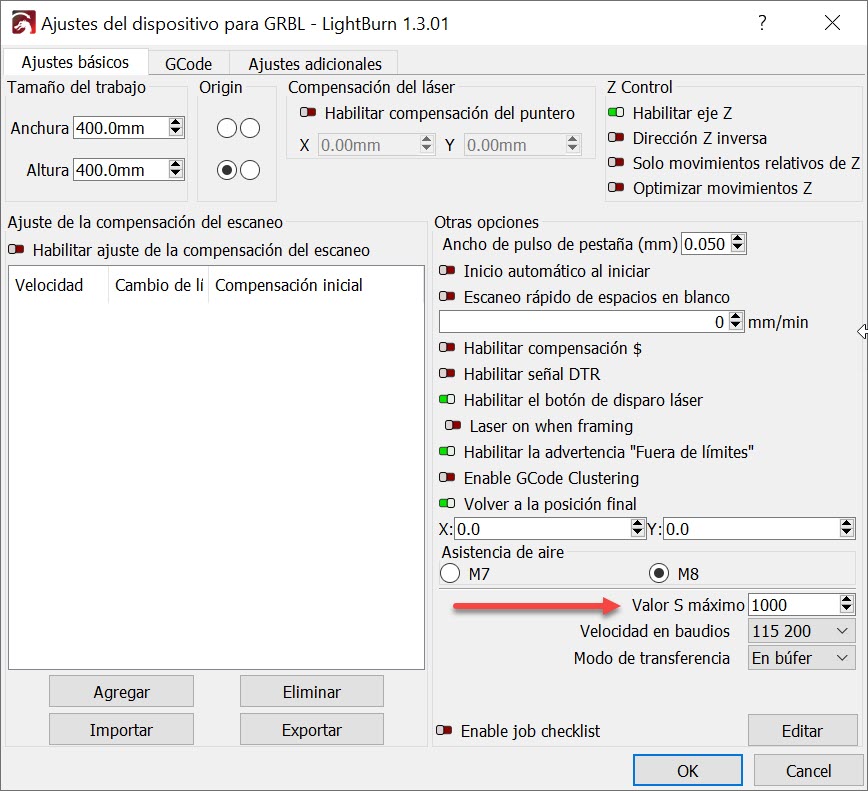Enable Optimizar movimientos Z

(x=616, y=188)
